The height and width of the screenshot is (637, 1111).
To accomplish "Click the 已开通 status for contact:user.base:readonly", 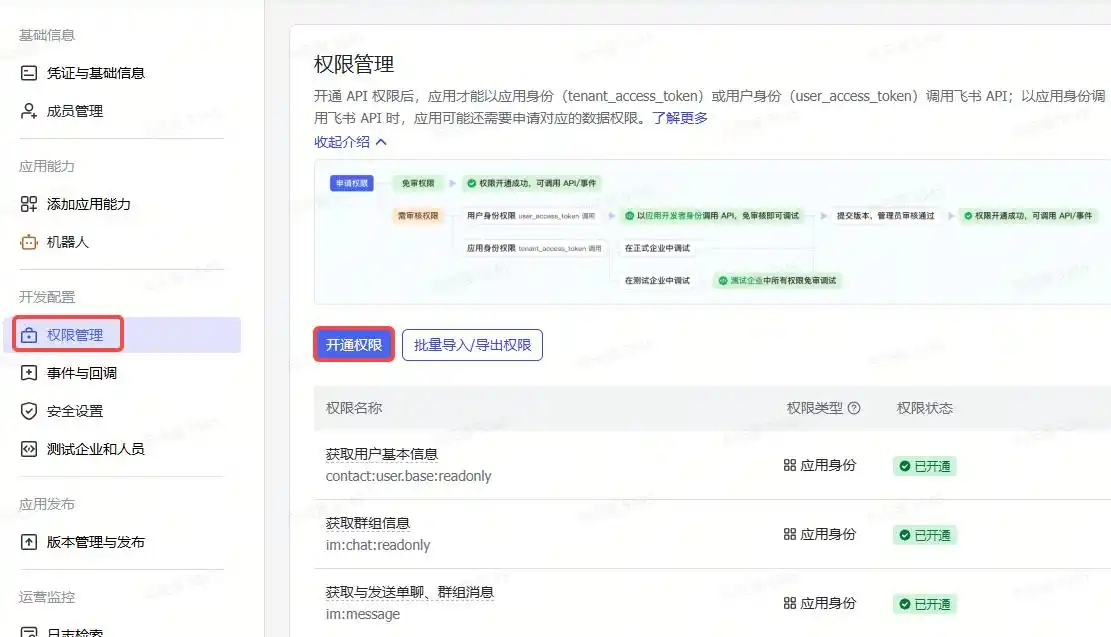I will (x=925, y=466).
